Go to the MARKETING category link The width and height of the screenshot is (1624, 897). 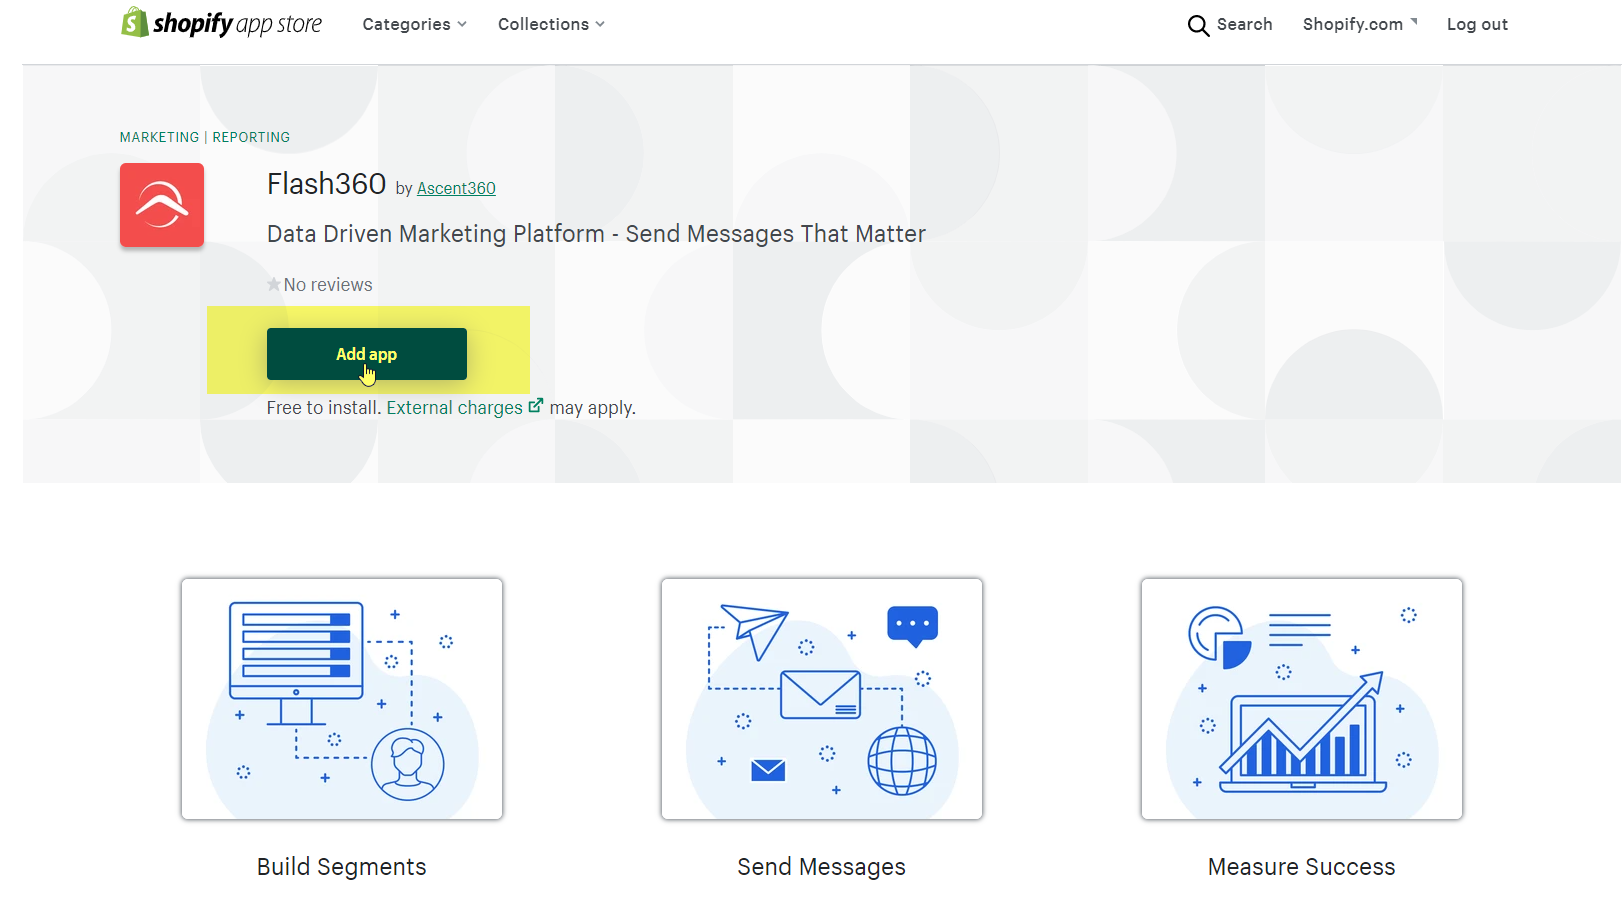(160, 137)
